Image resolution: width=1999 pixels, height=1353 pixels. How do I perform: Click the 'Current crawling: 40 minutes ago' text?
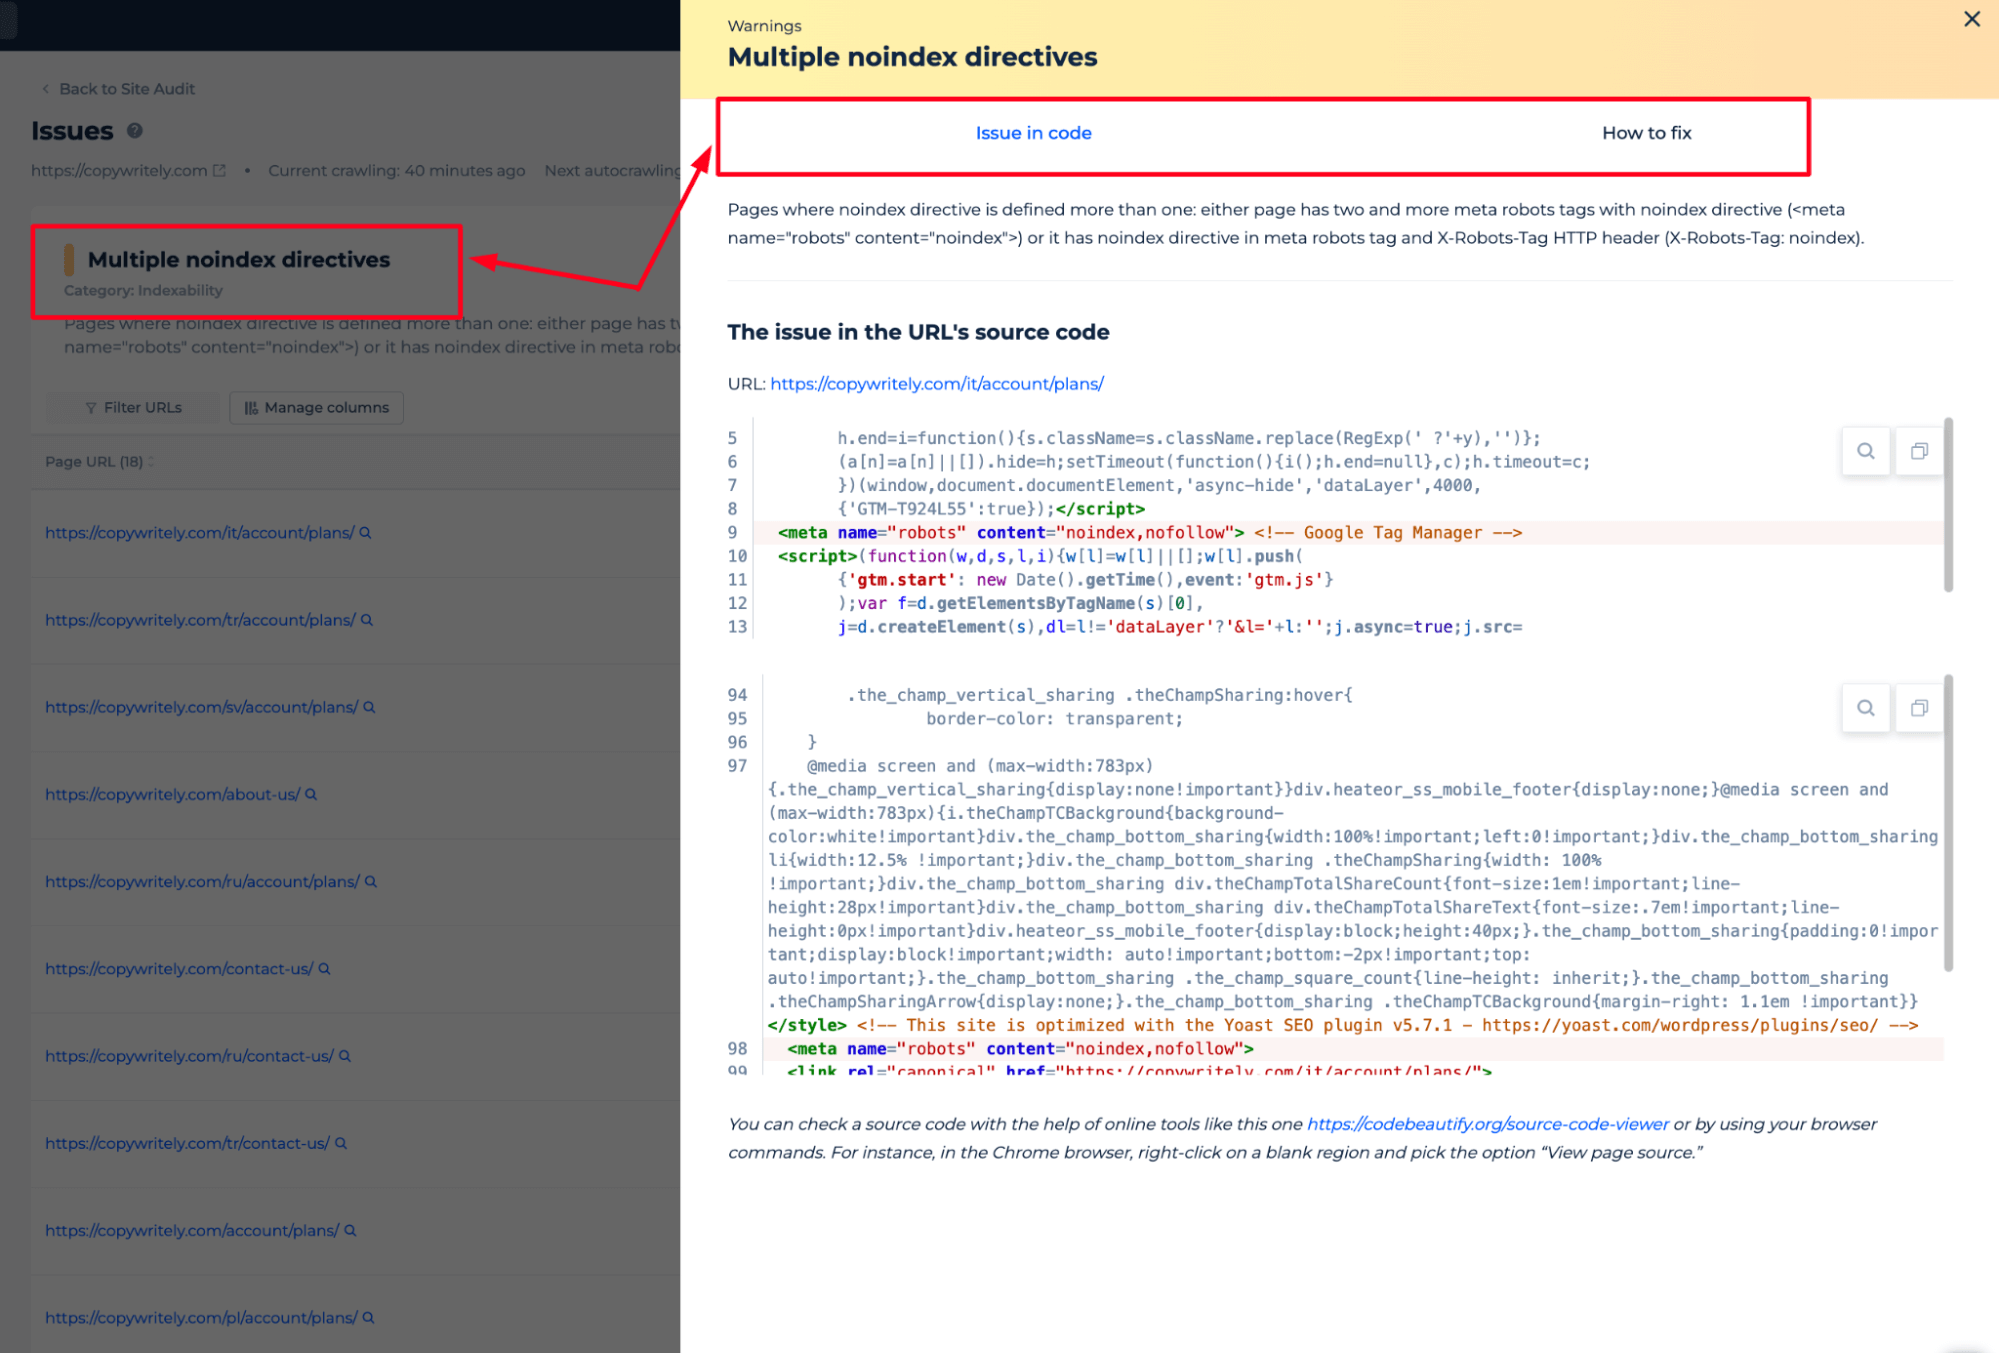tap(396, 171)
